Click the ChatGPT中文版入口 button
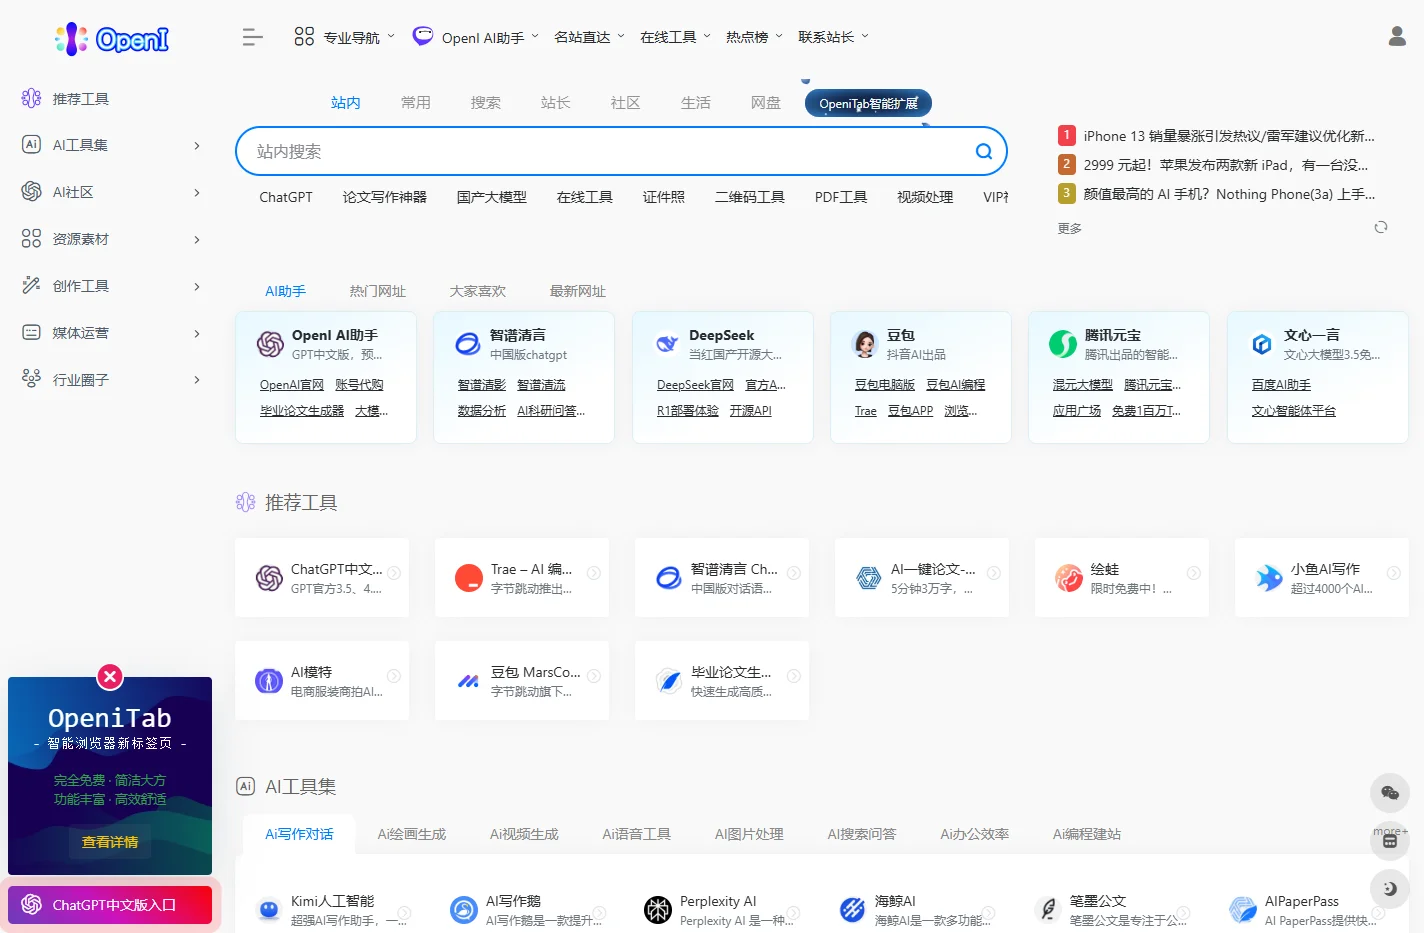1424x933 pixels. coord(110,905)
